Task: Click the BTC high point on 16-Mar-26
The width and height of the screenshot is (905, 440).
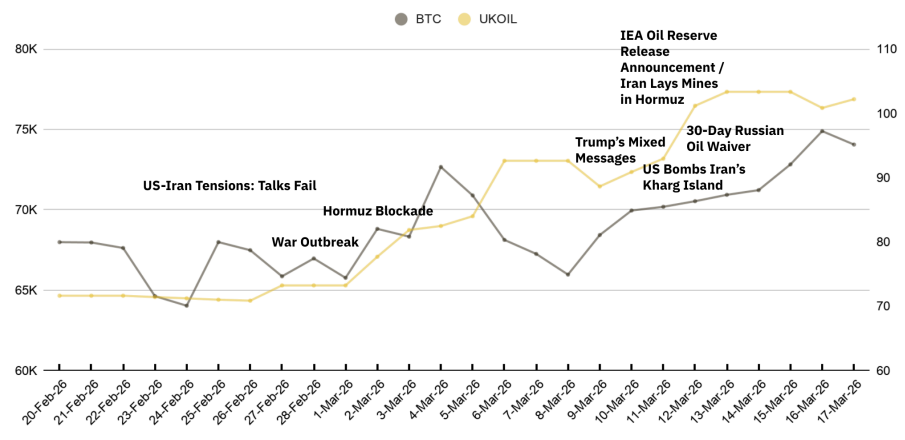Action: 822,131
